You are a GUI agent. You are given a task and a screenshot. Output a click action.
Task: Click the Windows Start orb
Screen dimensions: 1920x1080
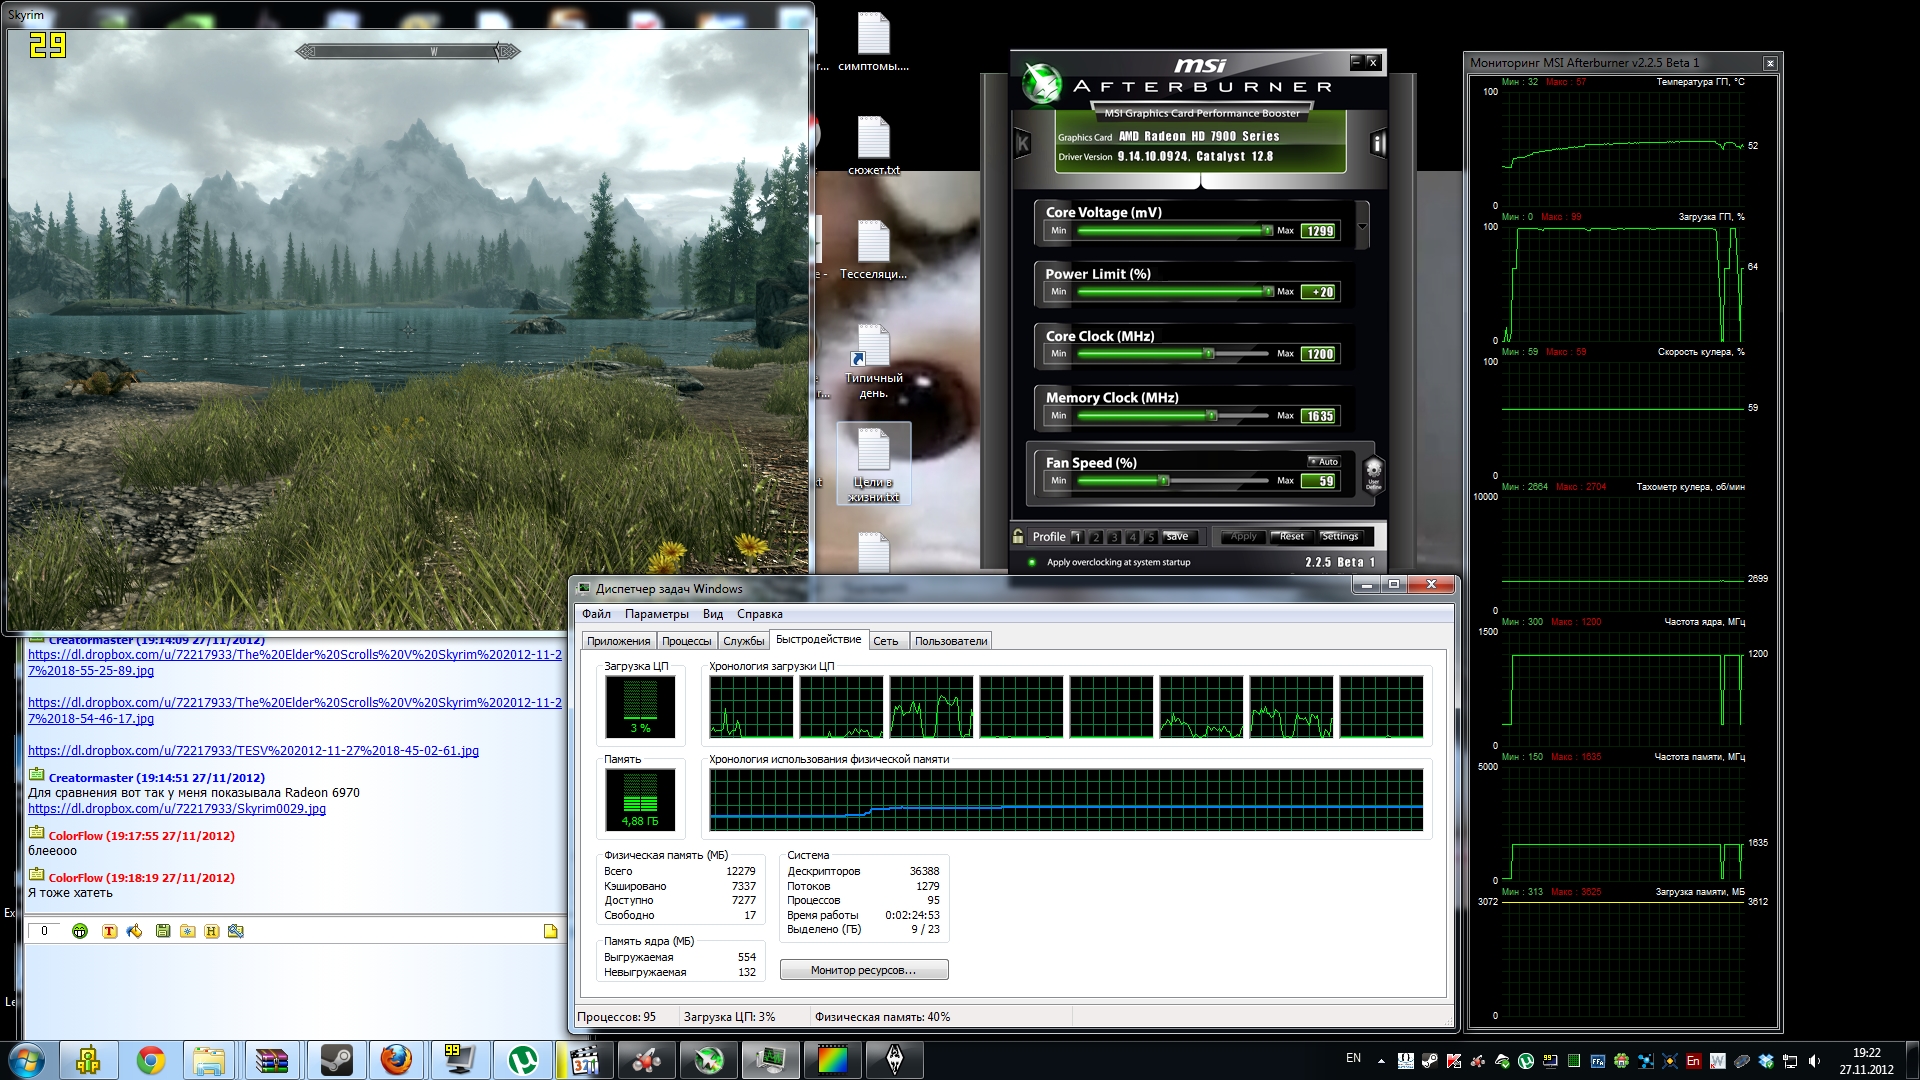pyautogui.click(x=27, y=1060)
